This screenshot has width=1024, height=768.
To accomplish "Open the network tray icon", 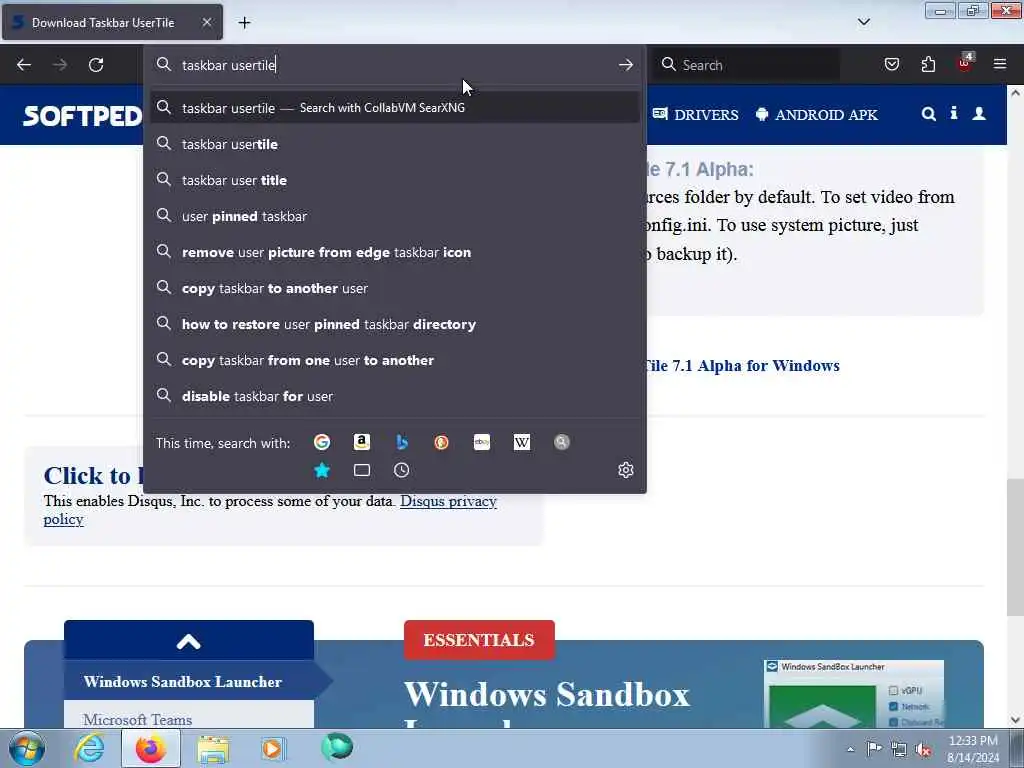I will [899, 750].
